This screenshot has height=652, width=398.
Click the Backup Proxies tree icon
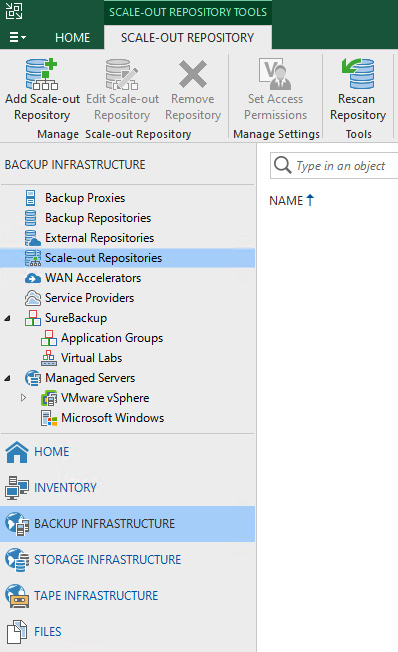pyautogui.click(x=31, y=198)
